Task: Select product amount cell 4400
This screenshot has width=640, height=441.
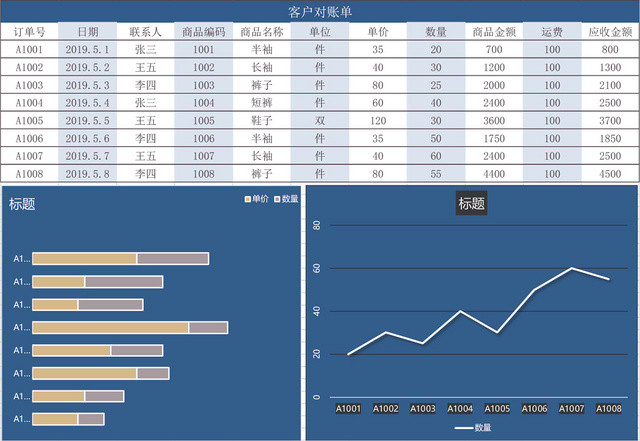Action: pyautogui.click(x=494, y=174)
